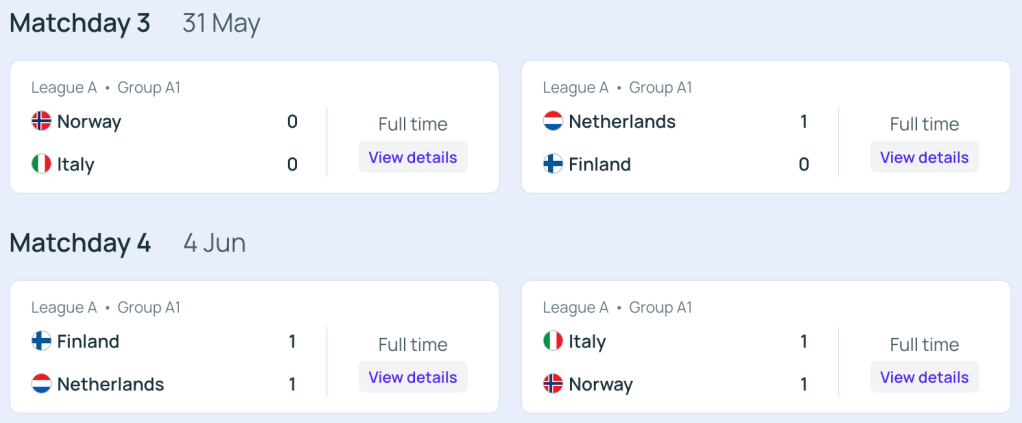This screenshot has width=1022, height=423.
Task: View details for Norway vs Italy match
Action: click(412, 157)
